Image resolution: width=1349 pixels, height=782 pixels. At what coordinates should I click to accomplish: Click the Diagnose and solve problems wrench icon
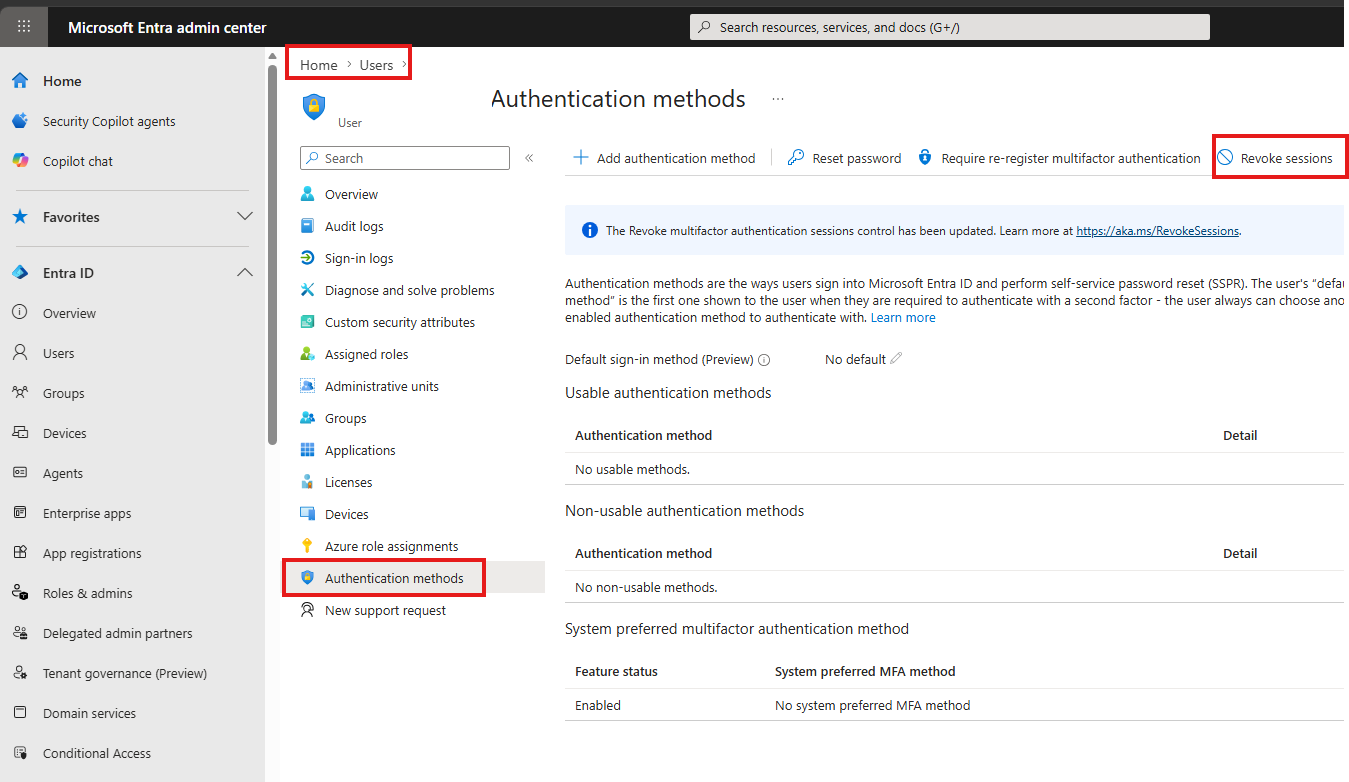(308, 290)
